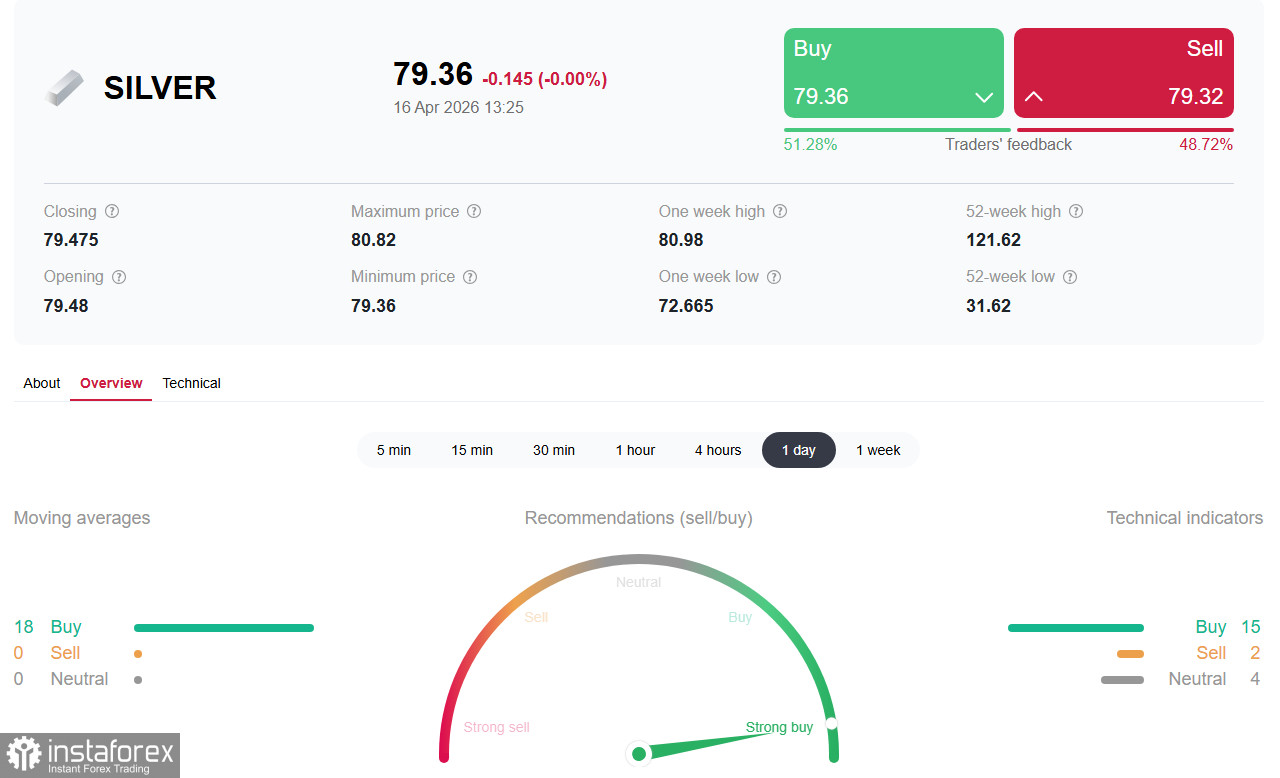Open the Opening help question-mark icon
The height and width of the screenshot is (778, 1280).
tap(119, 277)
